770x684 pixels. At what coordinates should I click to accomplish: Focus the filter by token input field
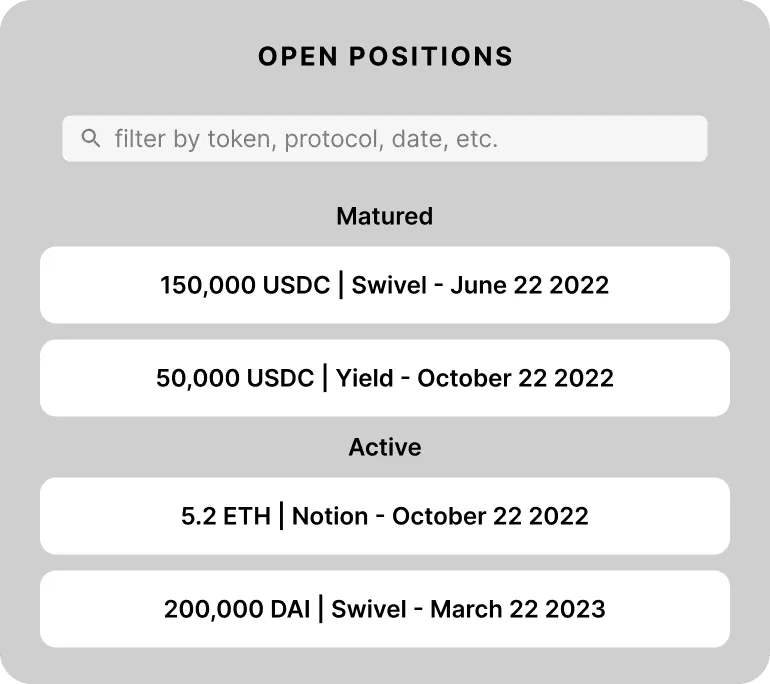click(x=400, y=138)
